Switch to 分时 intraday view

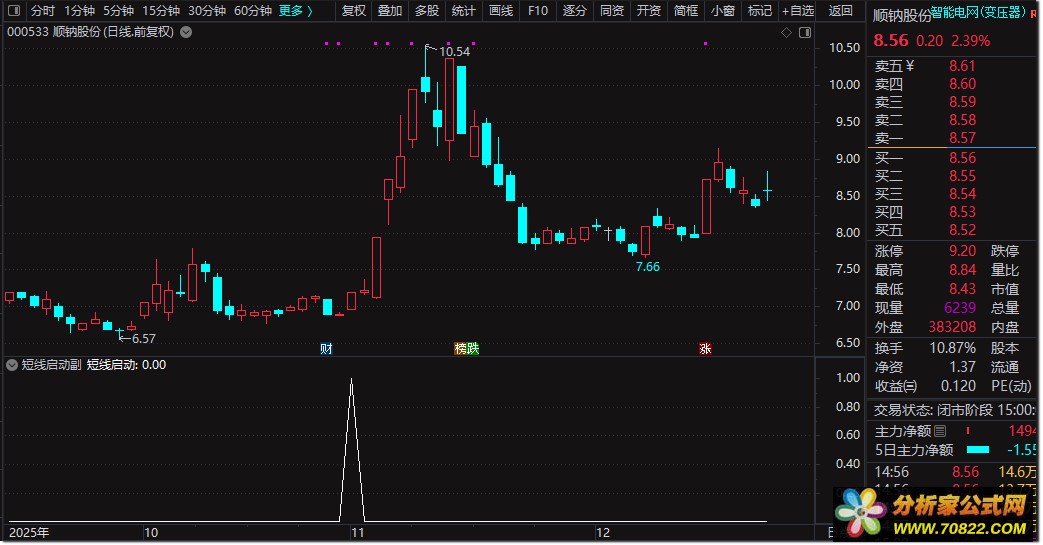tap(43, 11)
